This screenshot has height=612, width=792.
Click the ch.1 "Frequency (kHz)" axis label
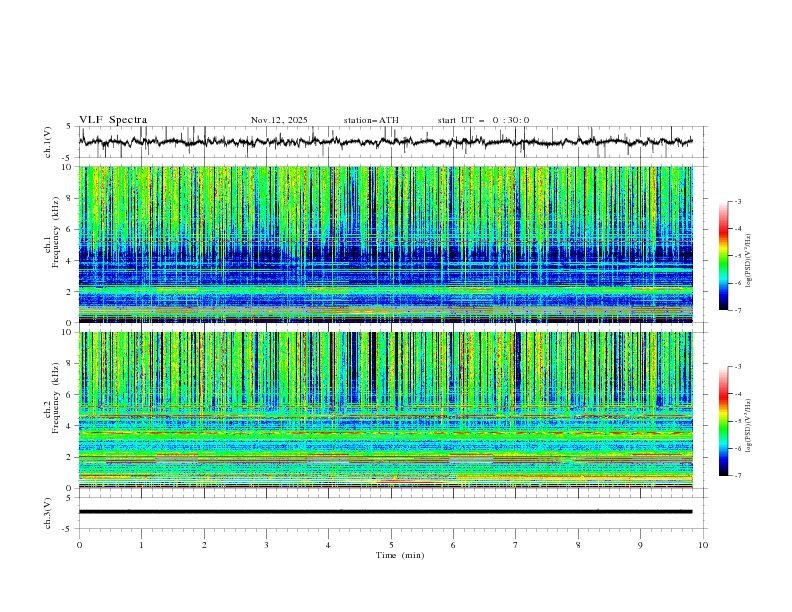[56, 232]
